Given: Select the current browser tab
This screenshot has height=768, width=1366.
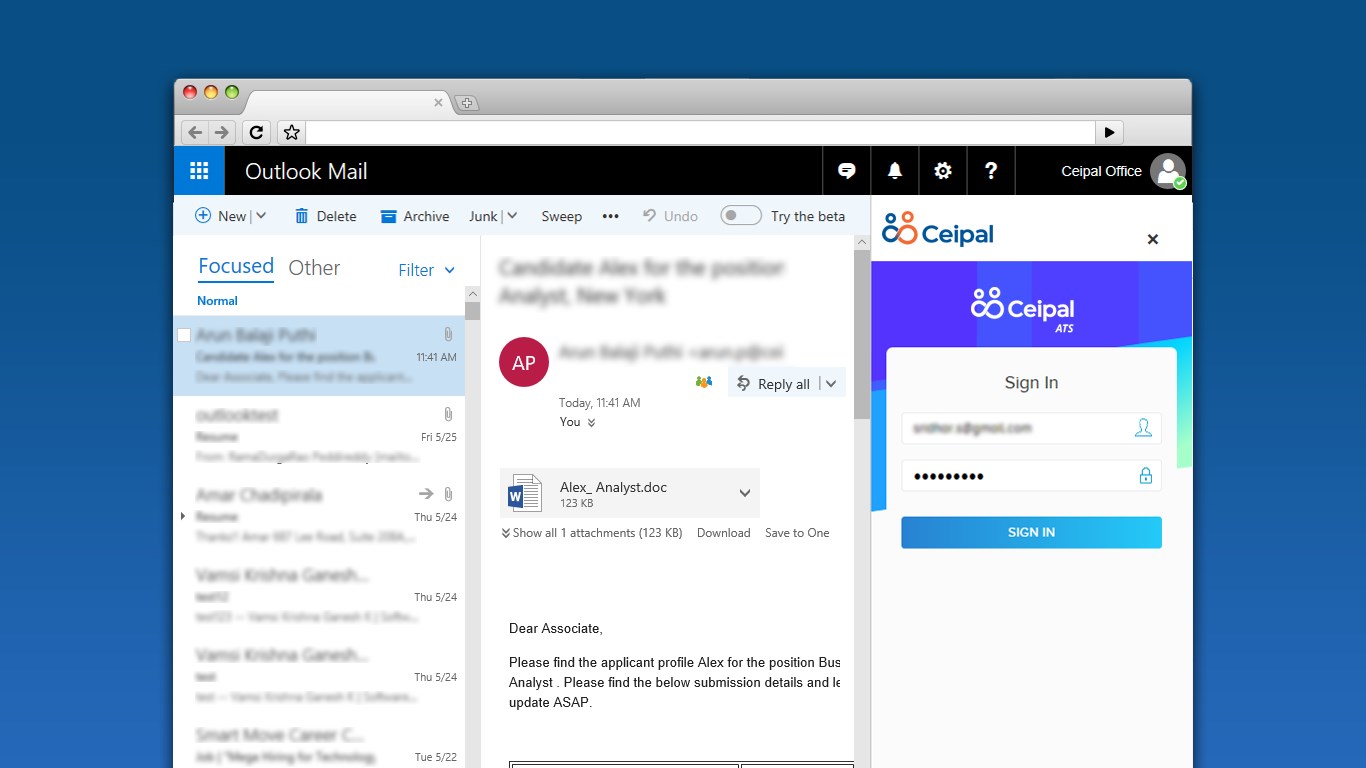Looking at the screenshot, I should [x=349, y=103].
